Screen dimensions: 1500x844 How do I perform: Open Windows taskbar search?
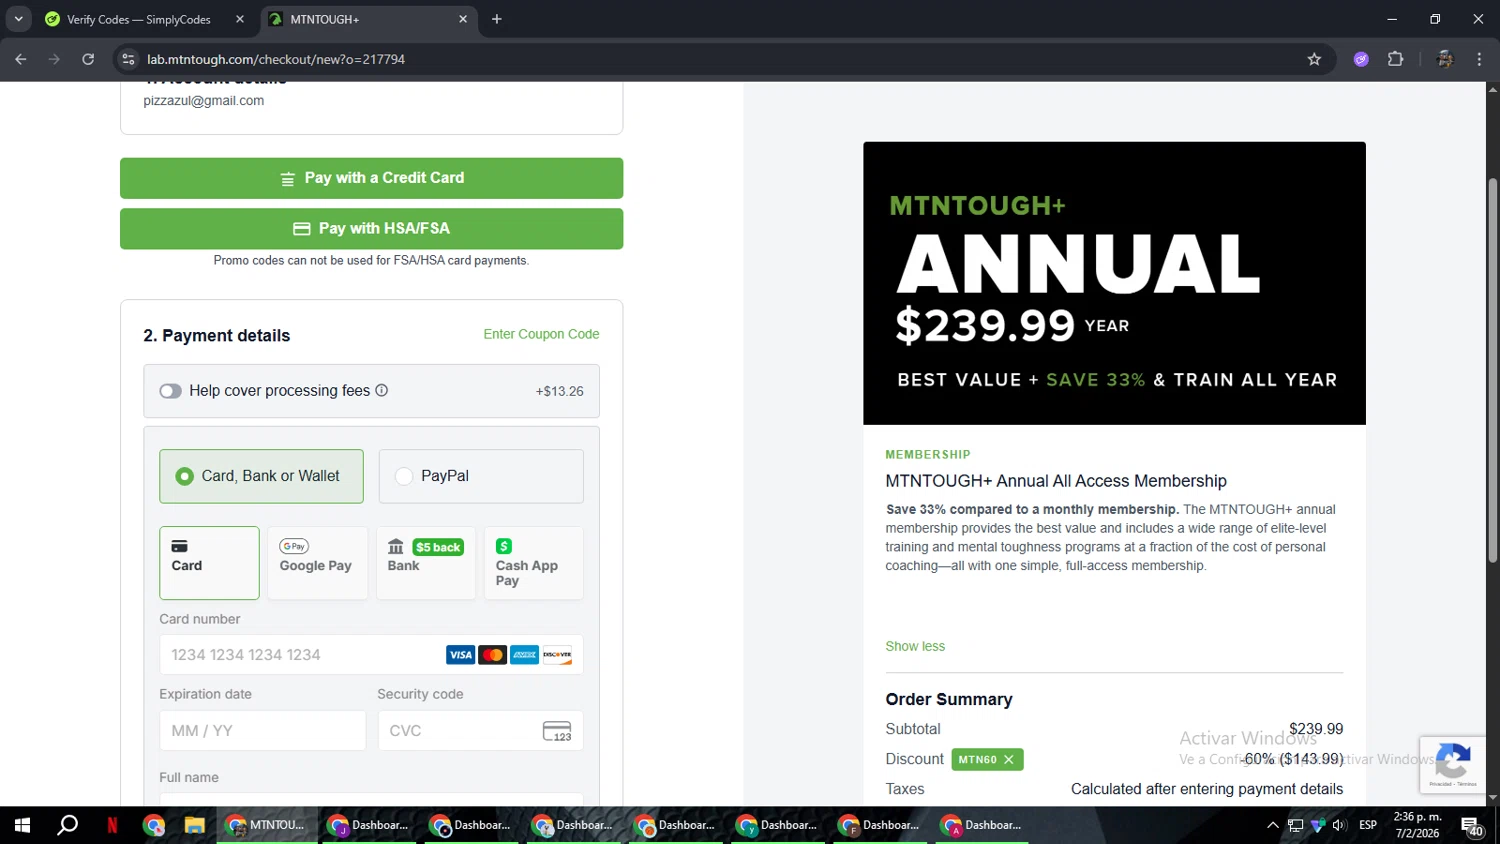pyautogui.click(x=67, y=825)
